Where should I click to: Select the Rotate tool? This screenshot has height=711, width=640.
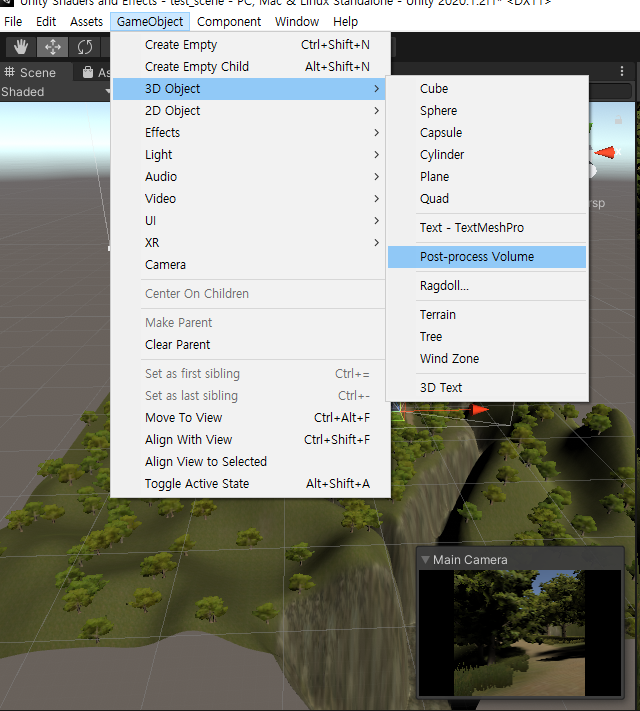85,47
